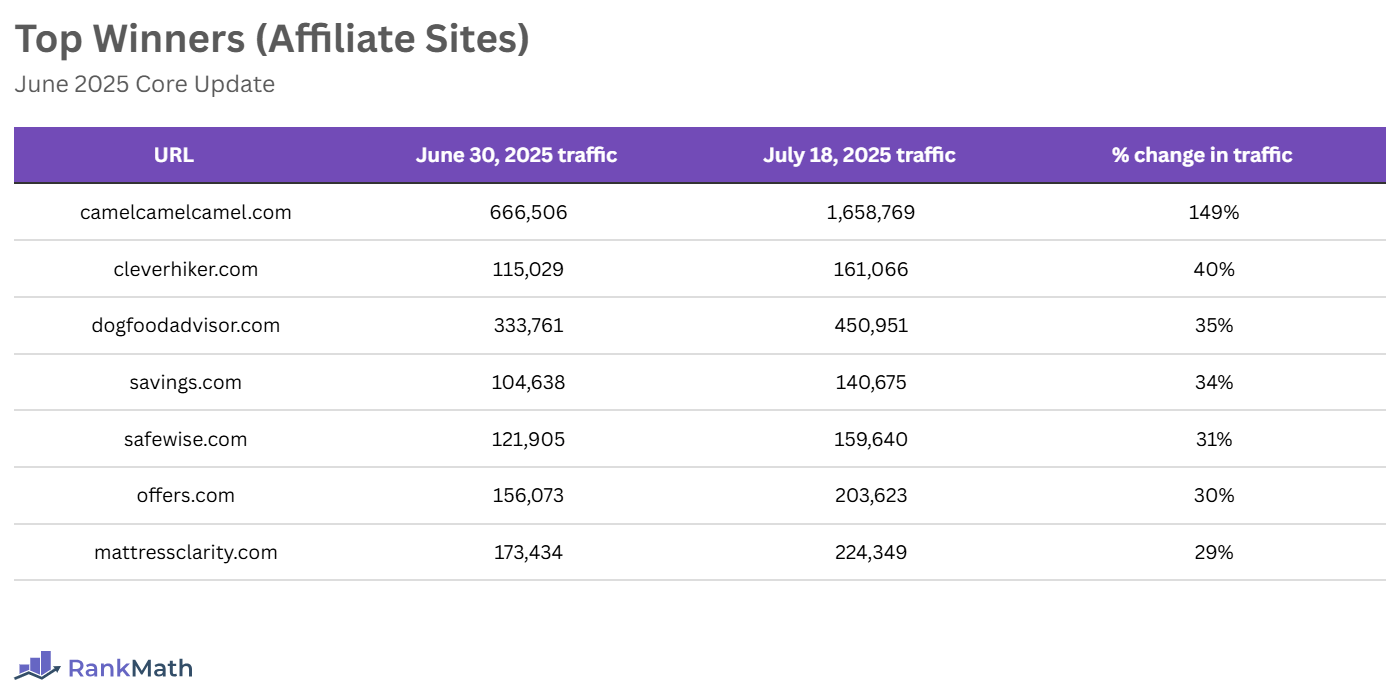
Task: Select the "Top Winners (Affiliate Sites)" title
Action: coord(272,39)
